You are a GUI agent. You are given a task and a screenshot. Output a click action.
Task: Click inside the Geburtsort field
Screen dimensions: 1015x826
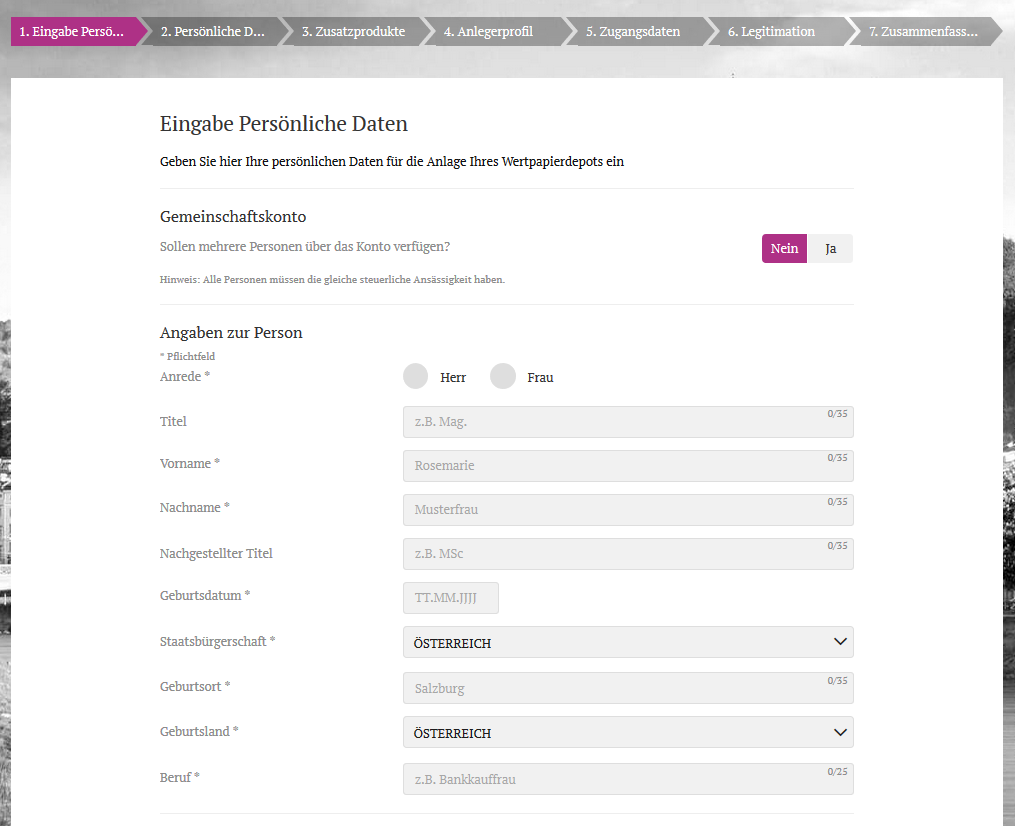click(627, 687)
